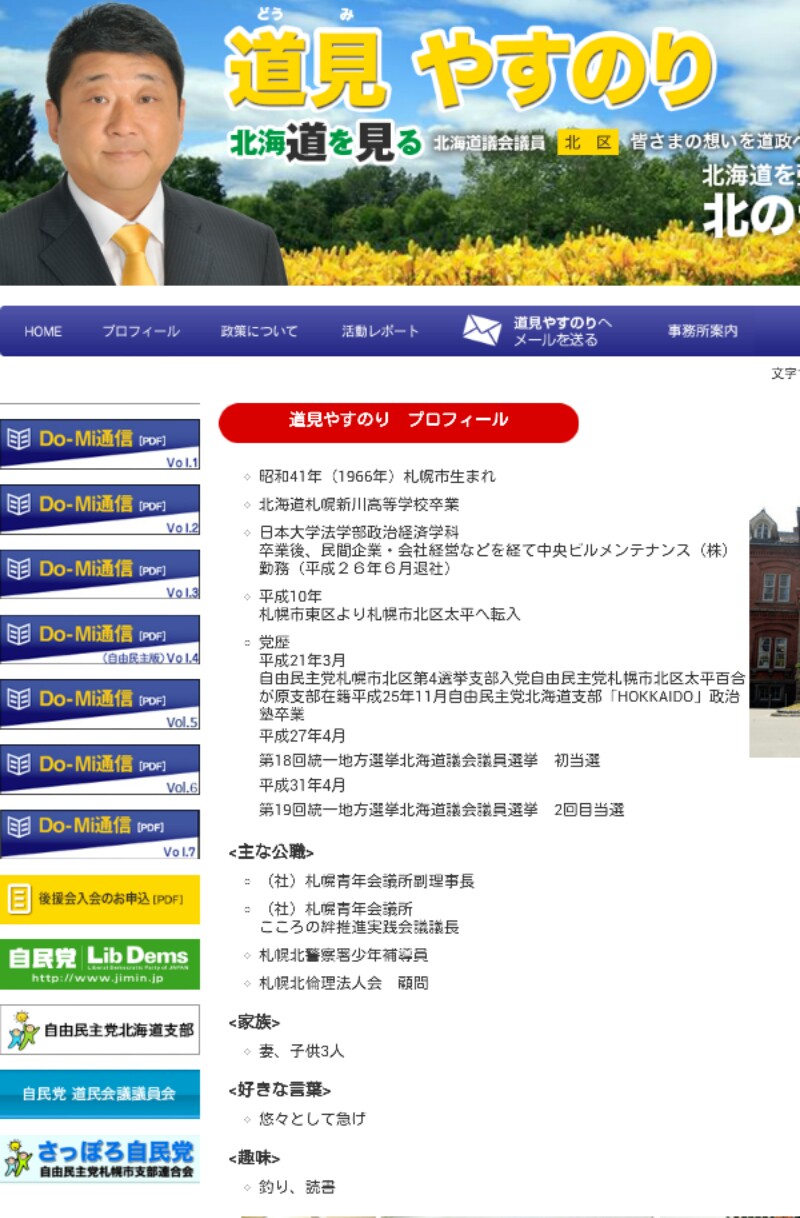Open the Do-Mi通信 自由民主版 Vol.4 banner

point(100,639)
